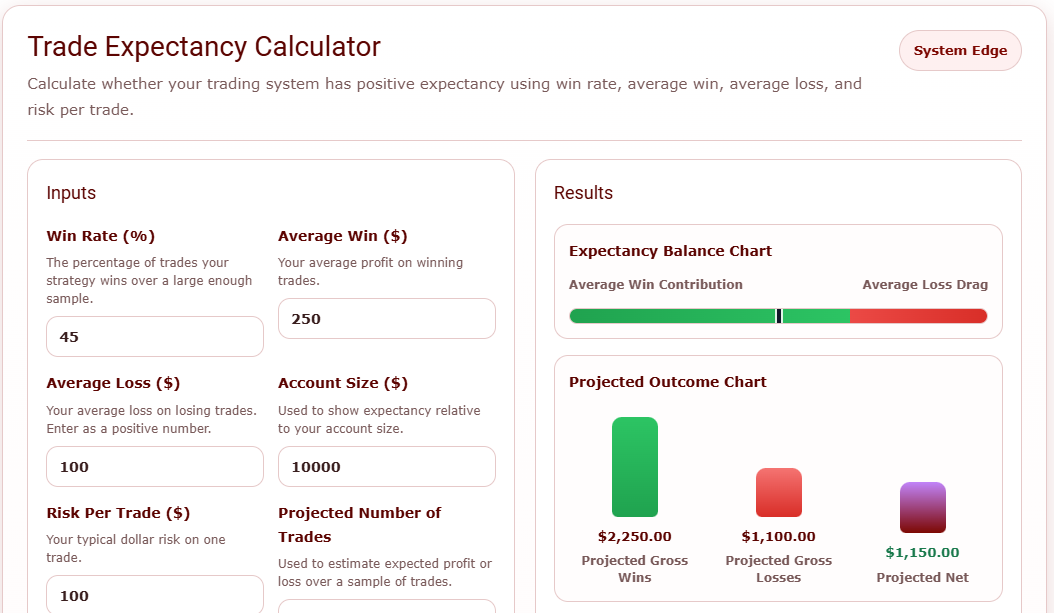Click the $1,150.00 projected net value
The width and height of the screenshot is (1054, 613).
pyautogui.click(x=922, y=552)
